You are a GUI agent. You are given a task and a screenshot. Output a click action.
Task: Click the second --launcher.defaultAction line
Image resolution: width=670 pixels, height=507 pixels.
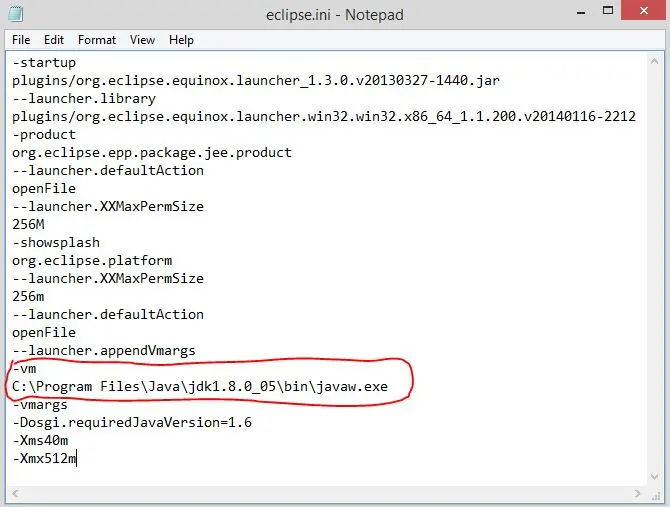coord(108,314)
